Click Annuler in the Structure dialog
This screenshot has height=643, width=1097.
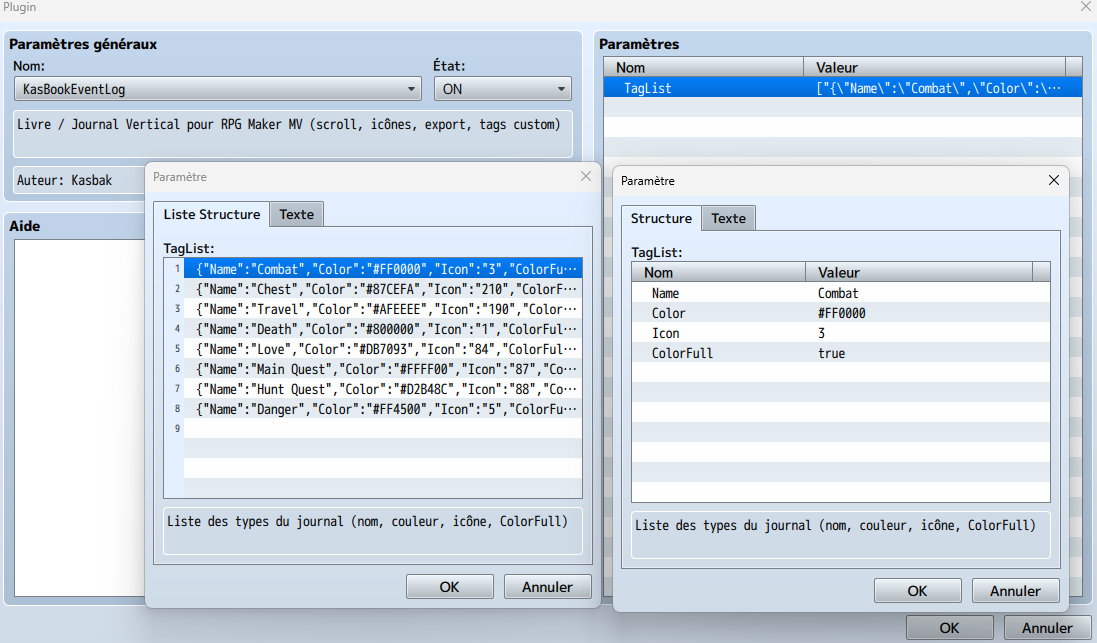coord(1015,591)
